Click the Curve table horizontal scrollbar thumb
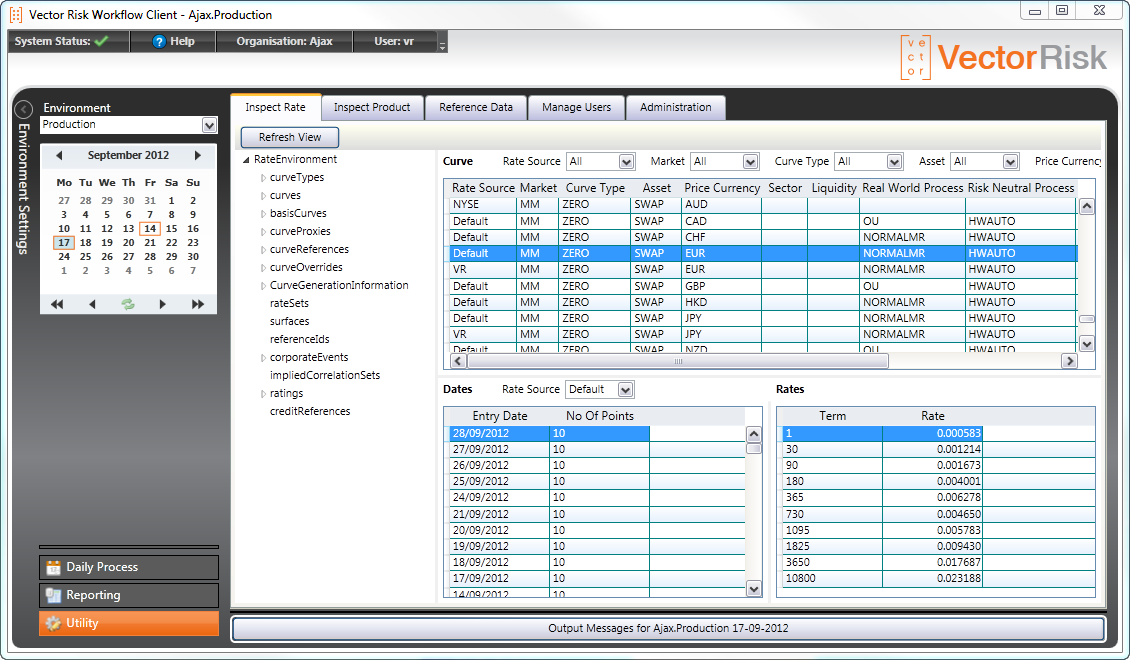This screenshot has height=660, width=1130. (x=677, y=361)
